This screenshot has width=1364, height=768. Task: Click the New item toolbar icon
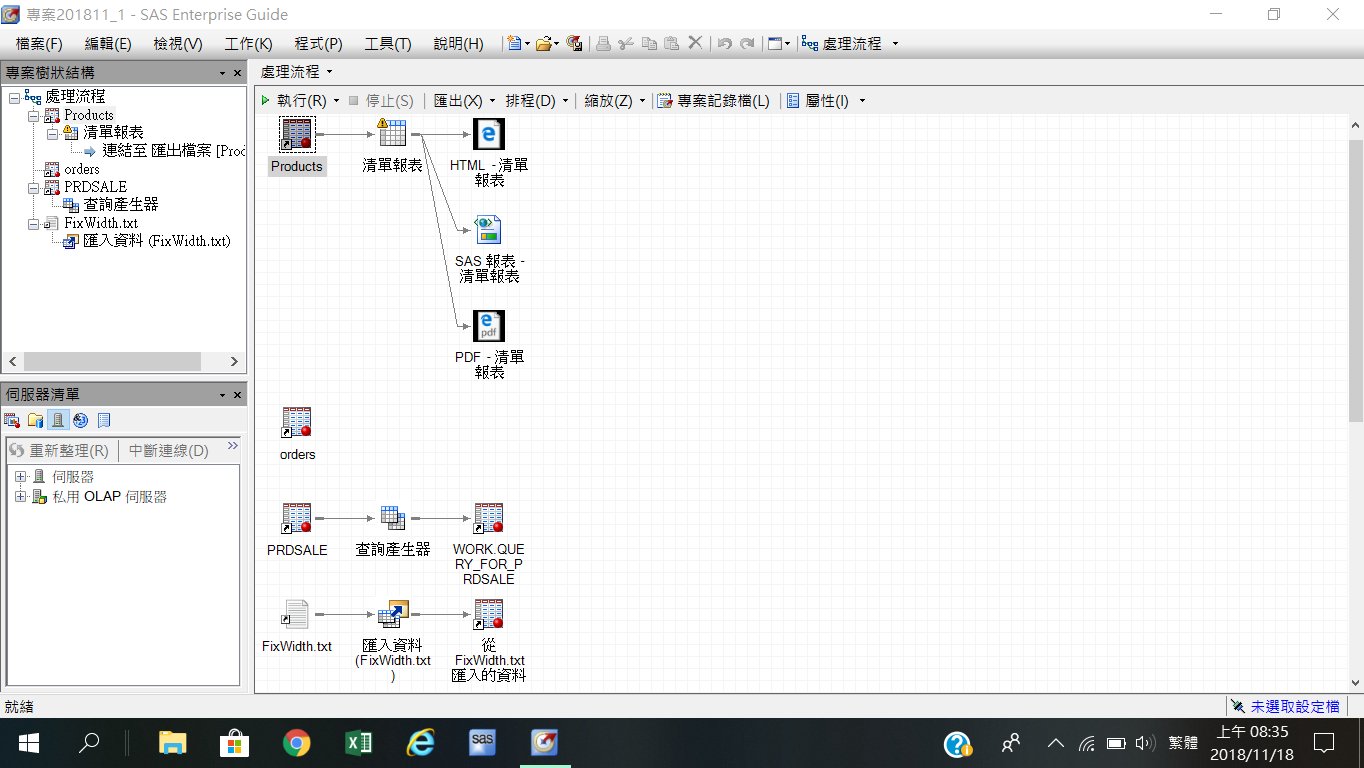pos(513,44)
